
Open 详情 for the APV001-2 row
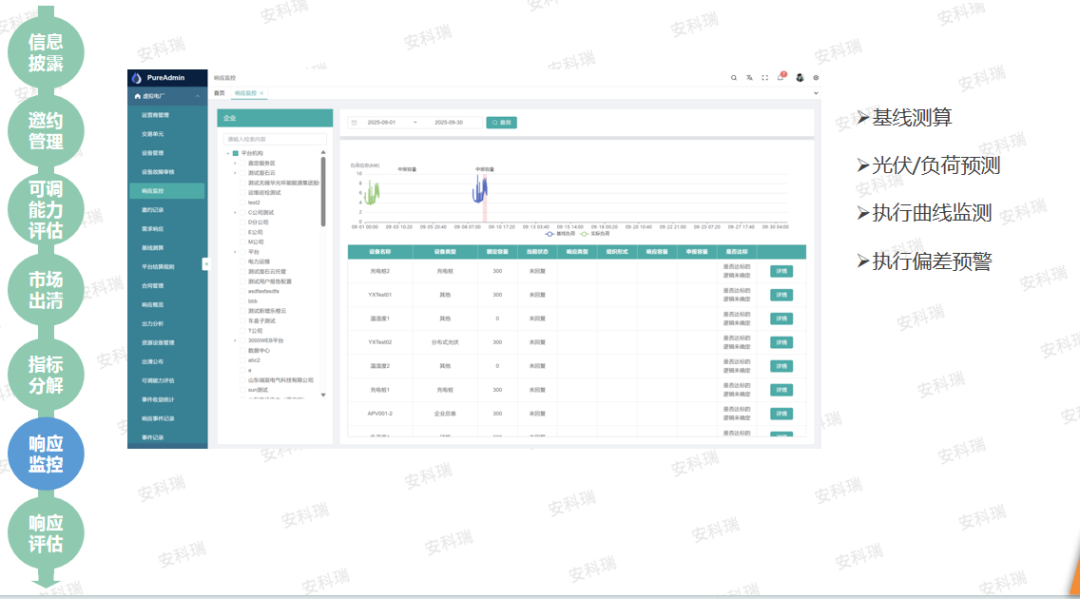pyautogui.click(x=781, y=414)
